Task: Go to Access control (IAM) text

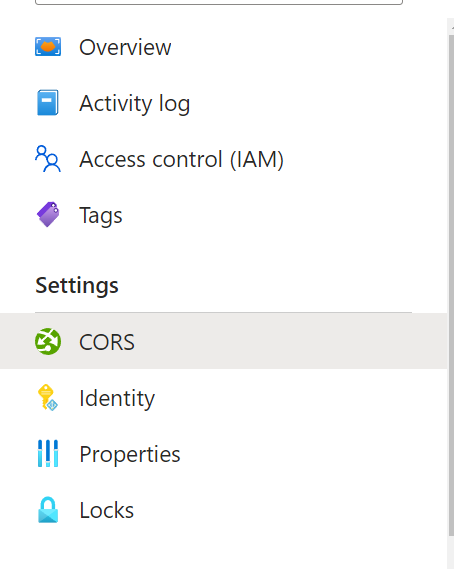Action: point(181,159)
